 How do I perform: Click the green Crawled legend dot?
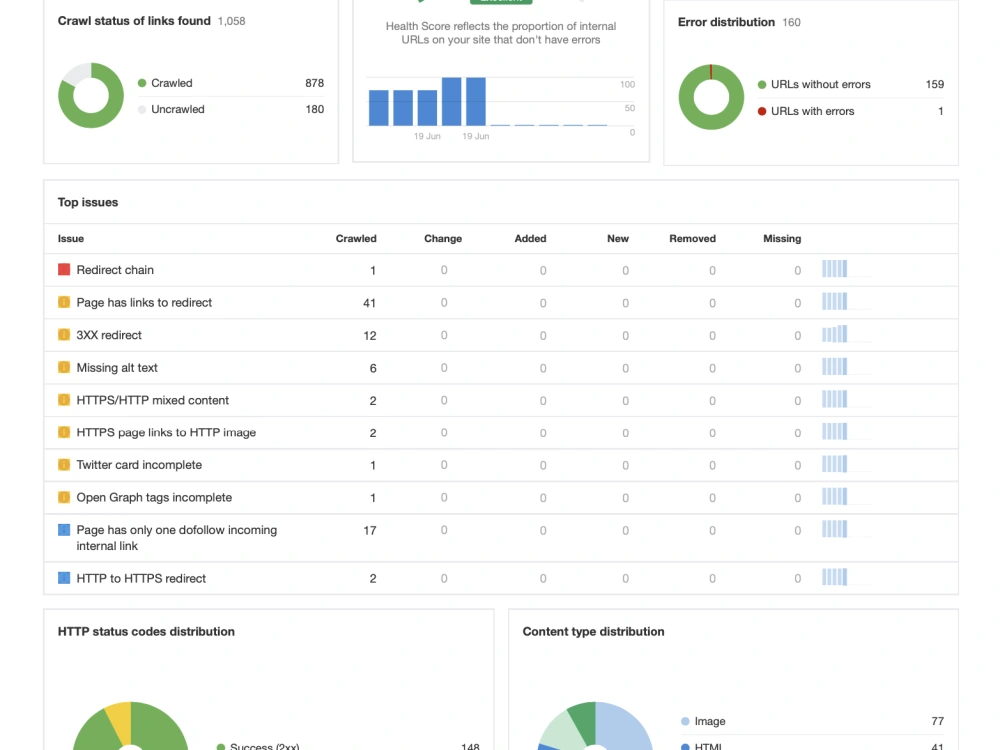[x=142, y=83]
